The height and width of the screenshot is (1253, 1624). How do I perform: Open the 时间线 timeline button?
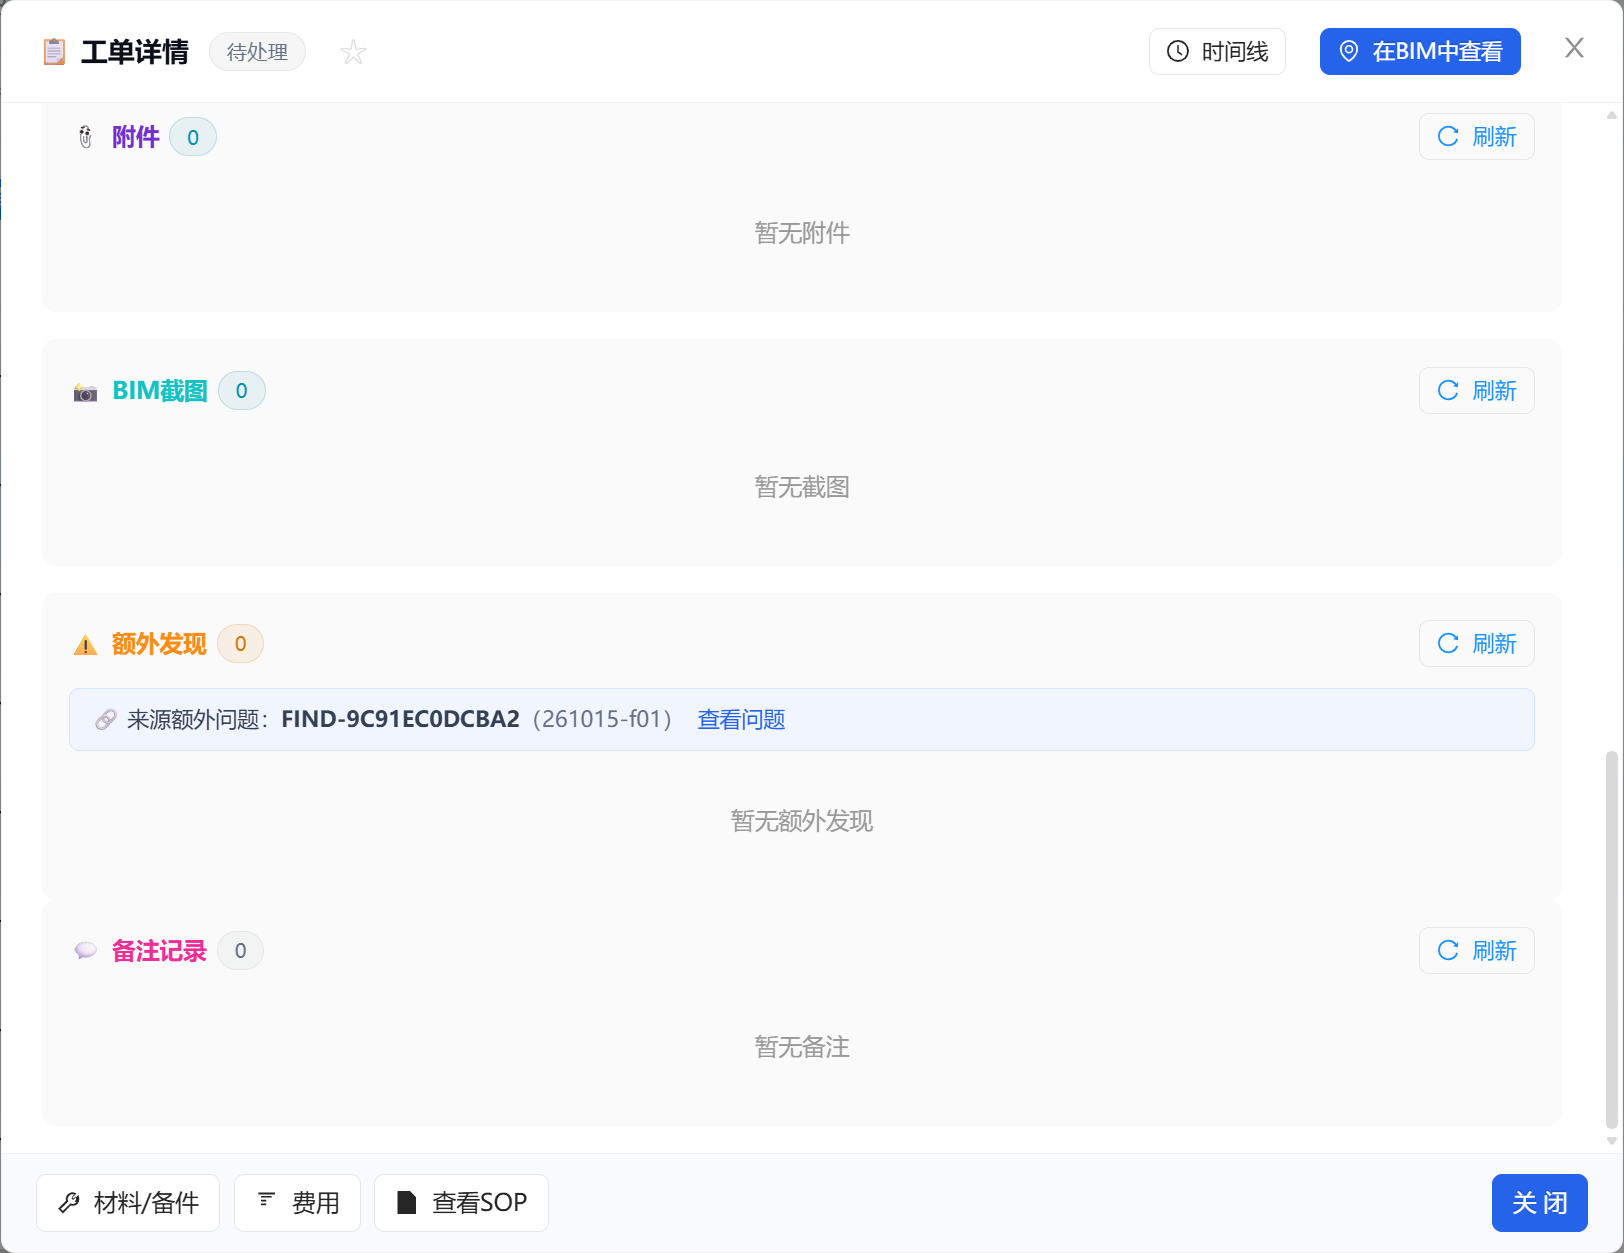tap(1217, 52)
